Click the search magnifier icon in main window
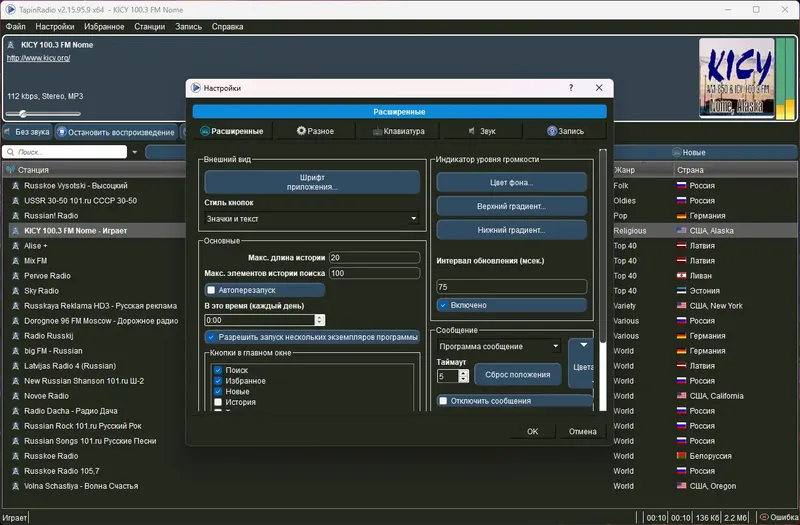Viewport: 800px width, 525px height. (10, 152)
